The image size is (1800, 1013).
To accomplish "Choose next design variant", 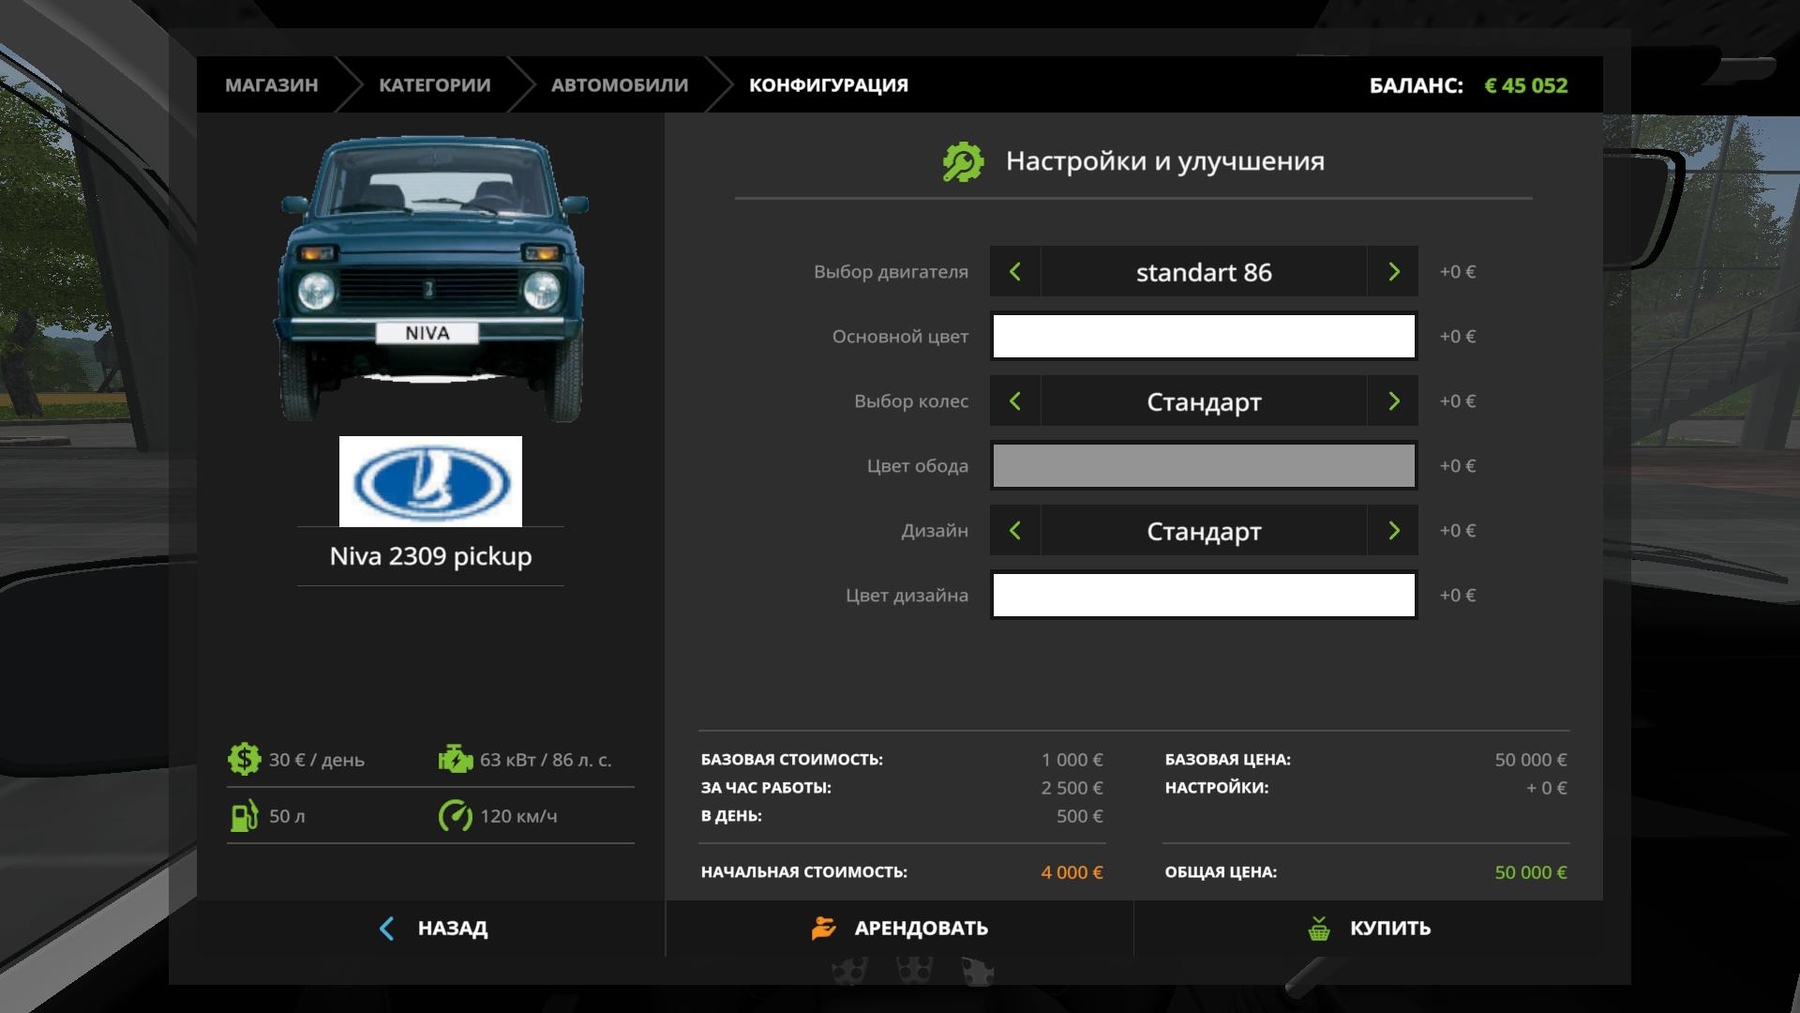I will point(1393,531).
